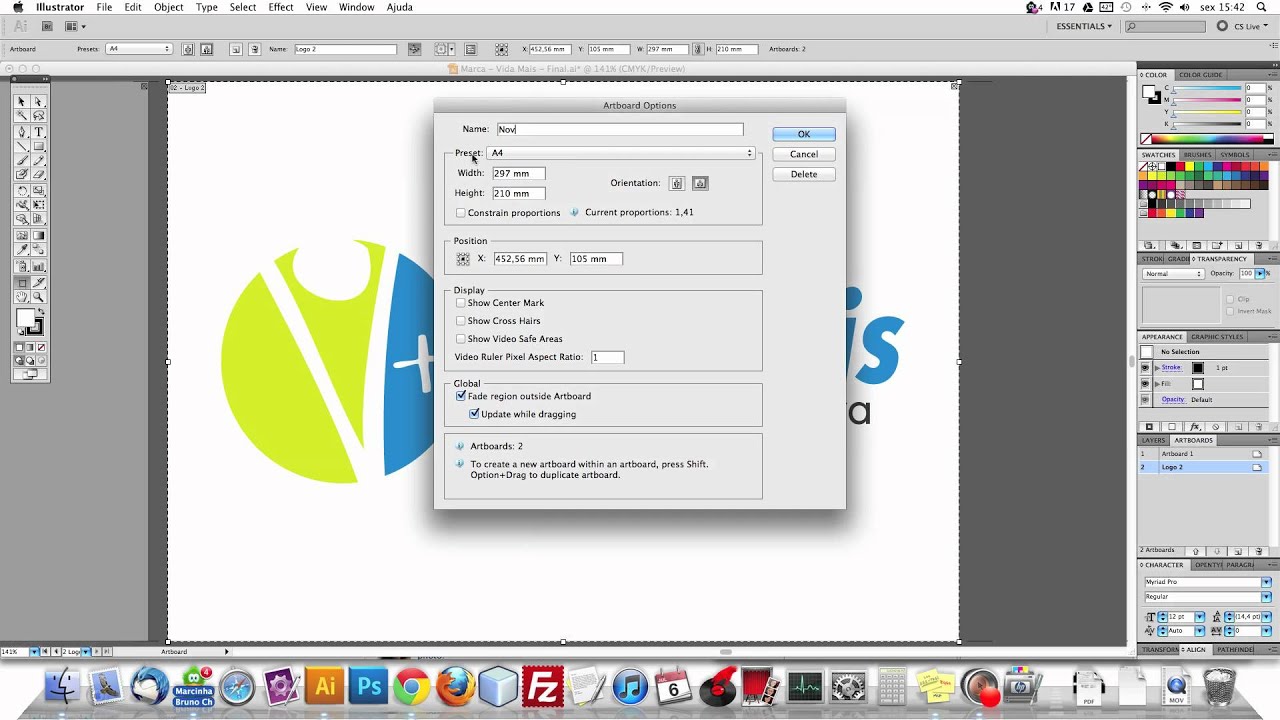Click the reference point locator in Position
Viewport: 1280px width, 720px height.
point(463,259)
